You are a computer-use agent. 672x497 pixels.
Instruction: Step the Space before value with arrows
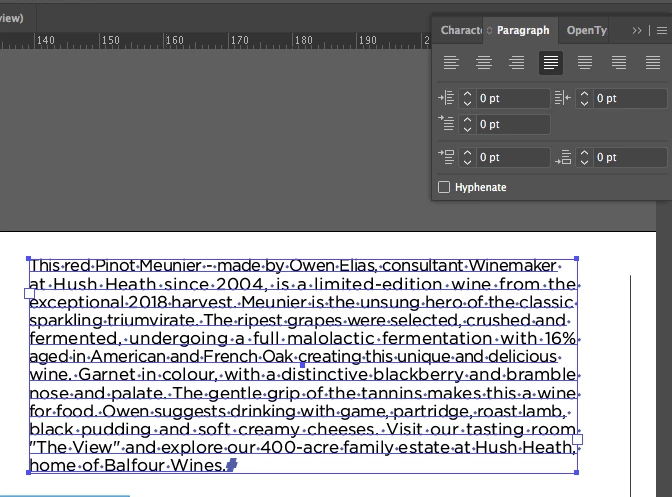[x=467, y=158]
